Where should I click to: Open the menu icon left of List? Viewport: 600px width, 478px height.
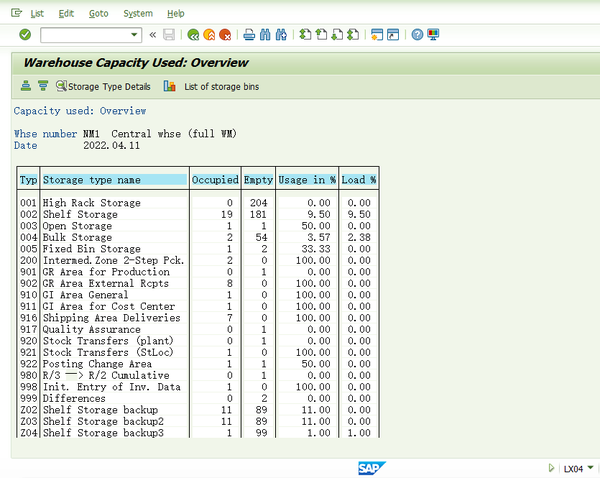point(16,13)
